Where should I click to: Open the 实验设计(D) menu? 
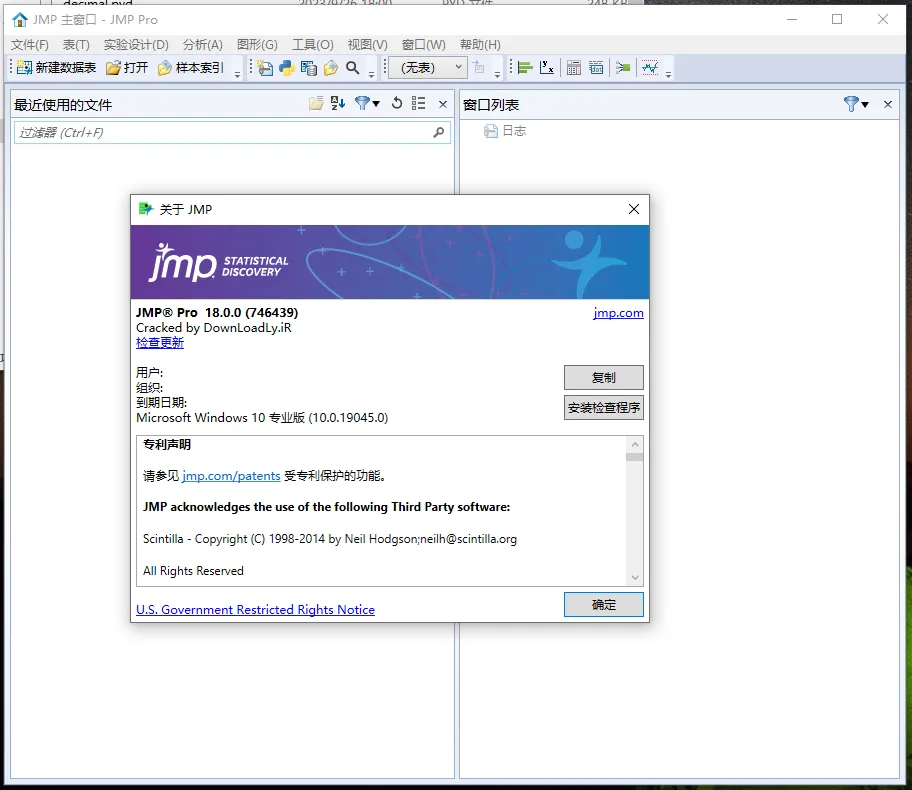[x=136, y=45]
